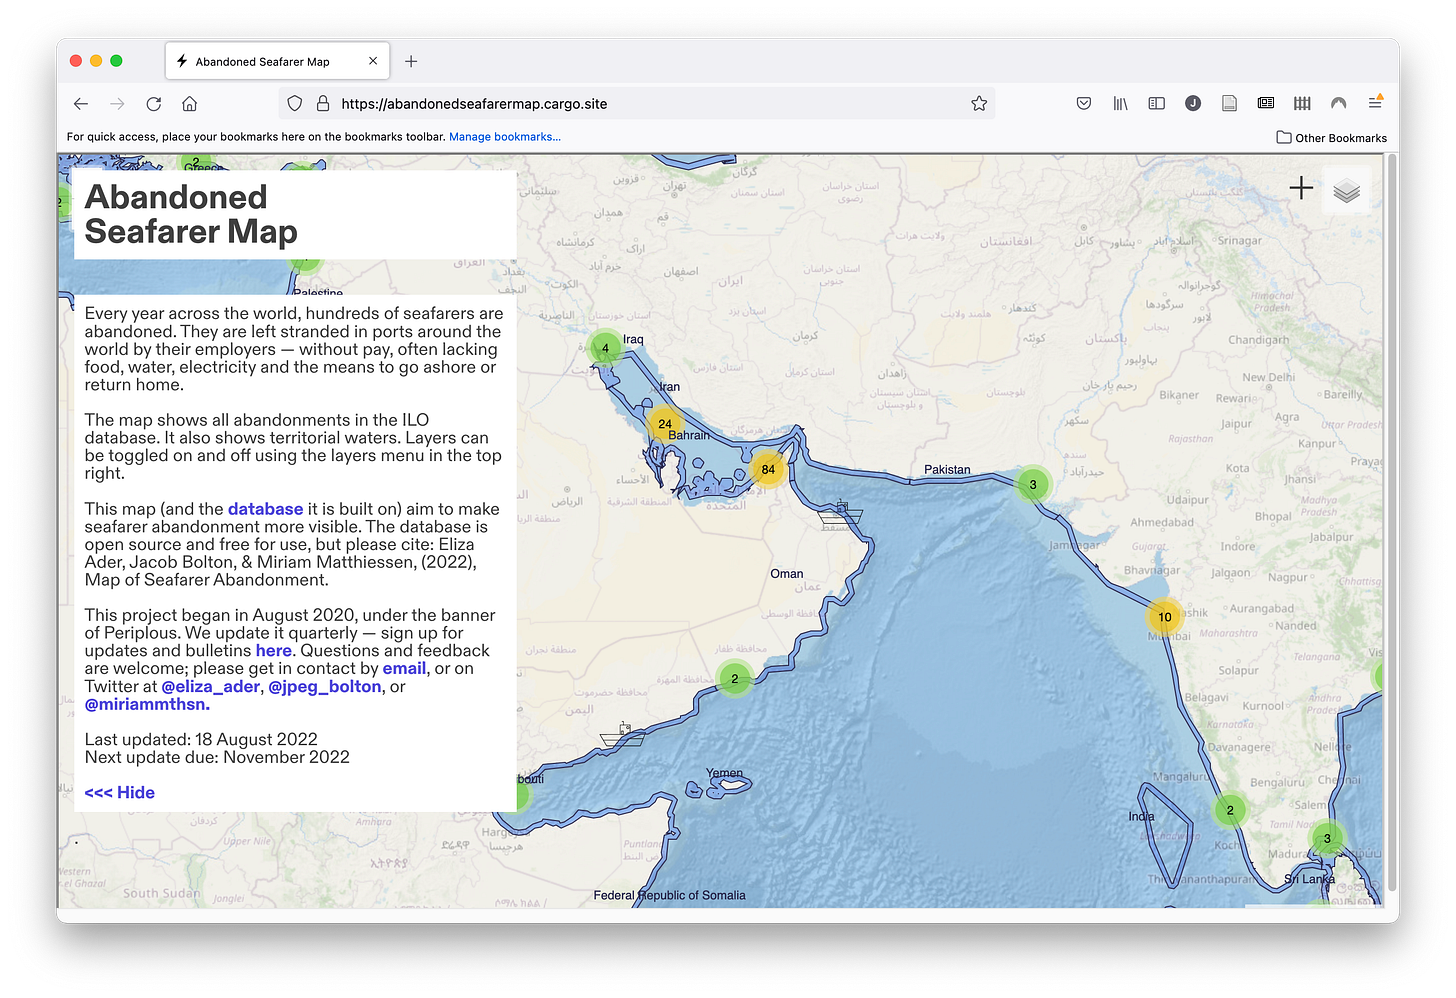Save the page to Pocket
The width and height of the screenshot is (1456, 998).
(x=1083, y=103)
